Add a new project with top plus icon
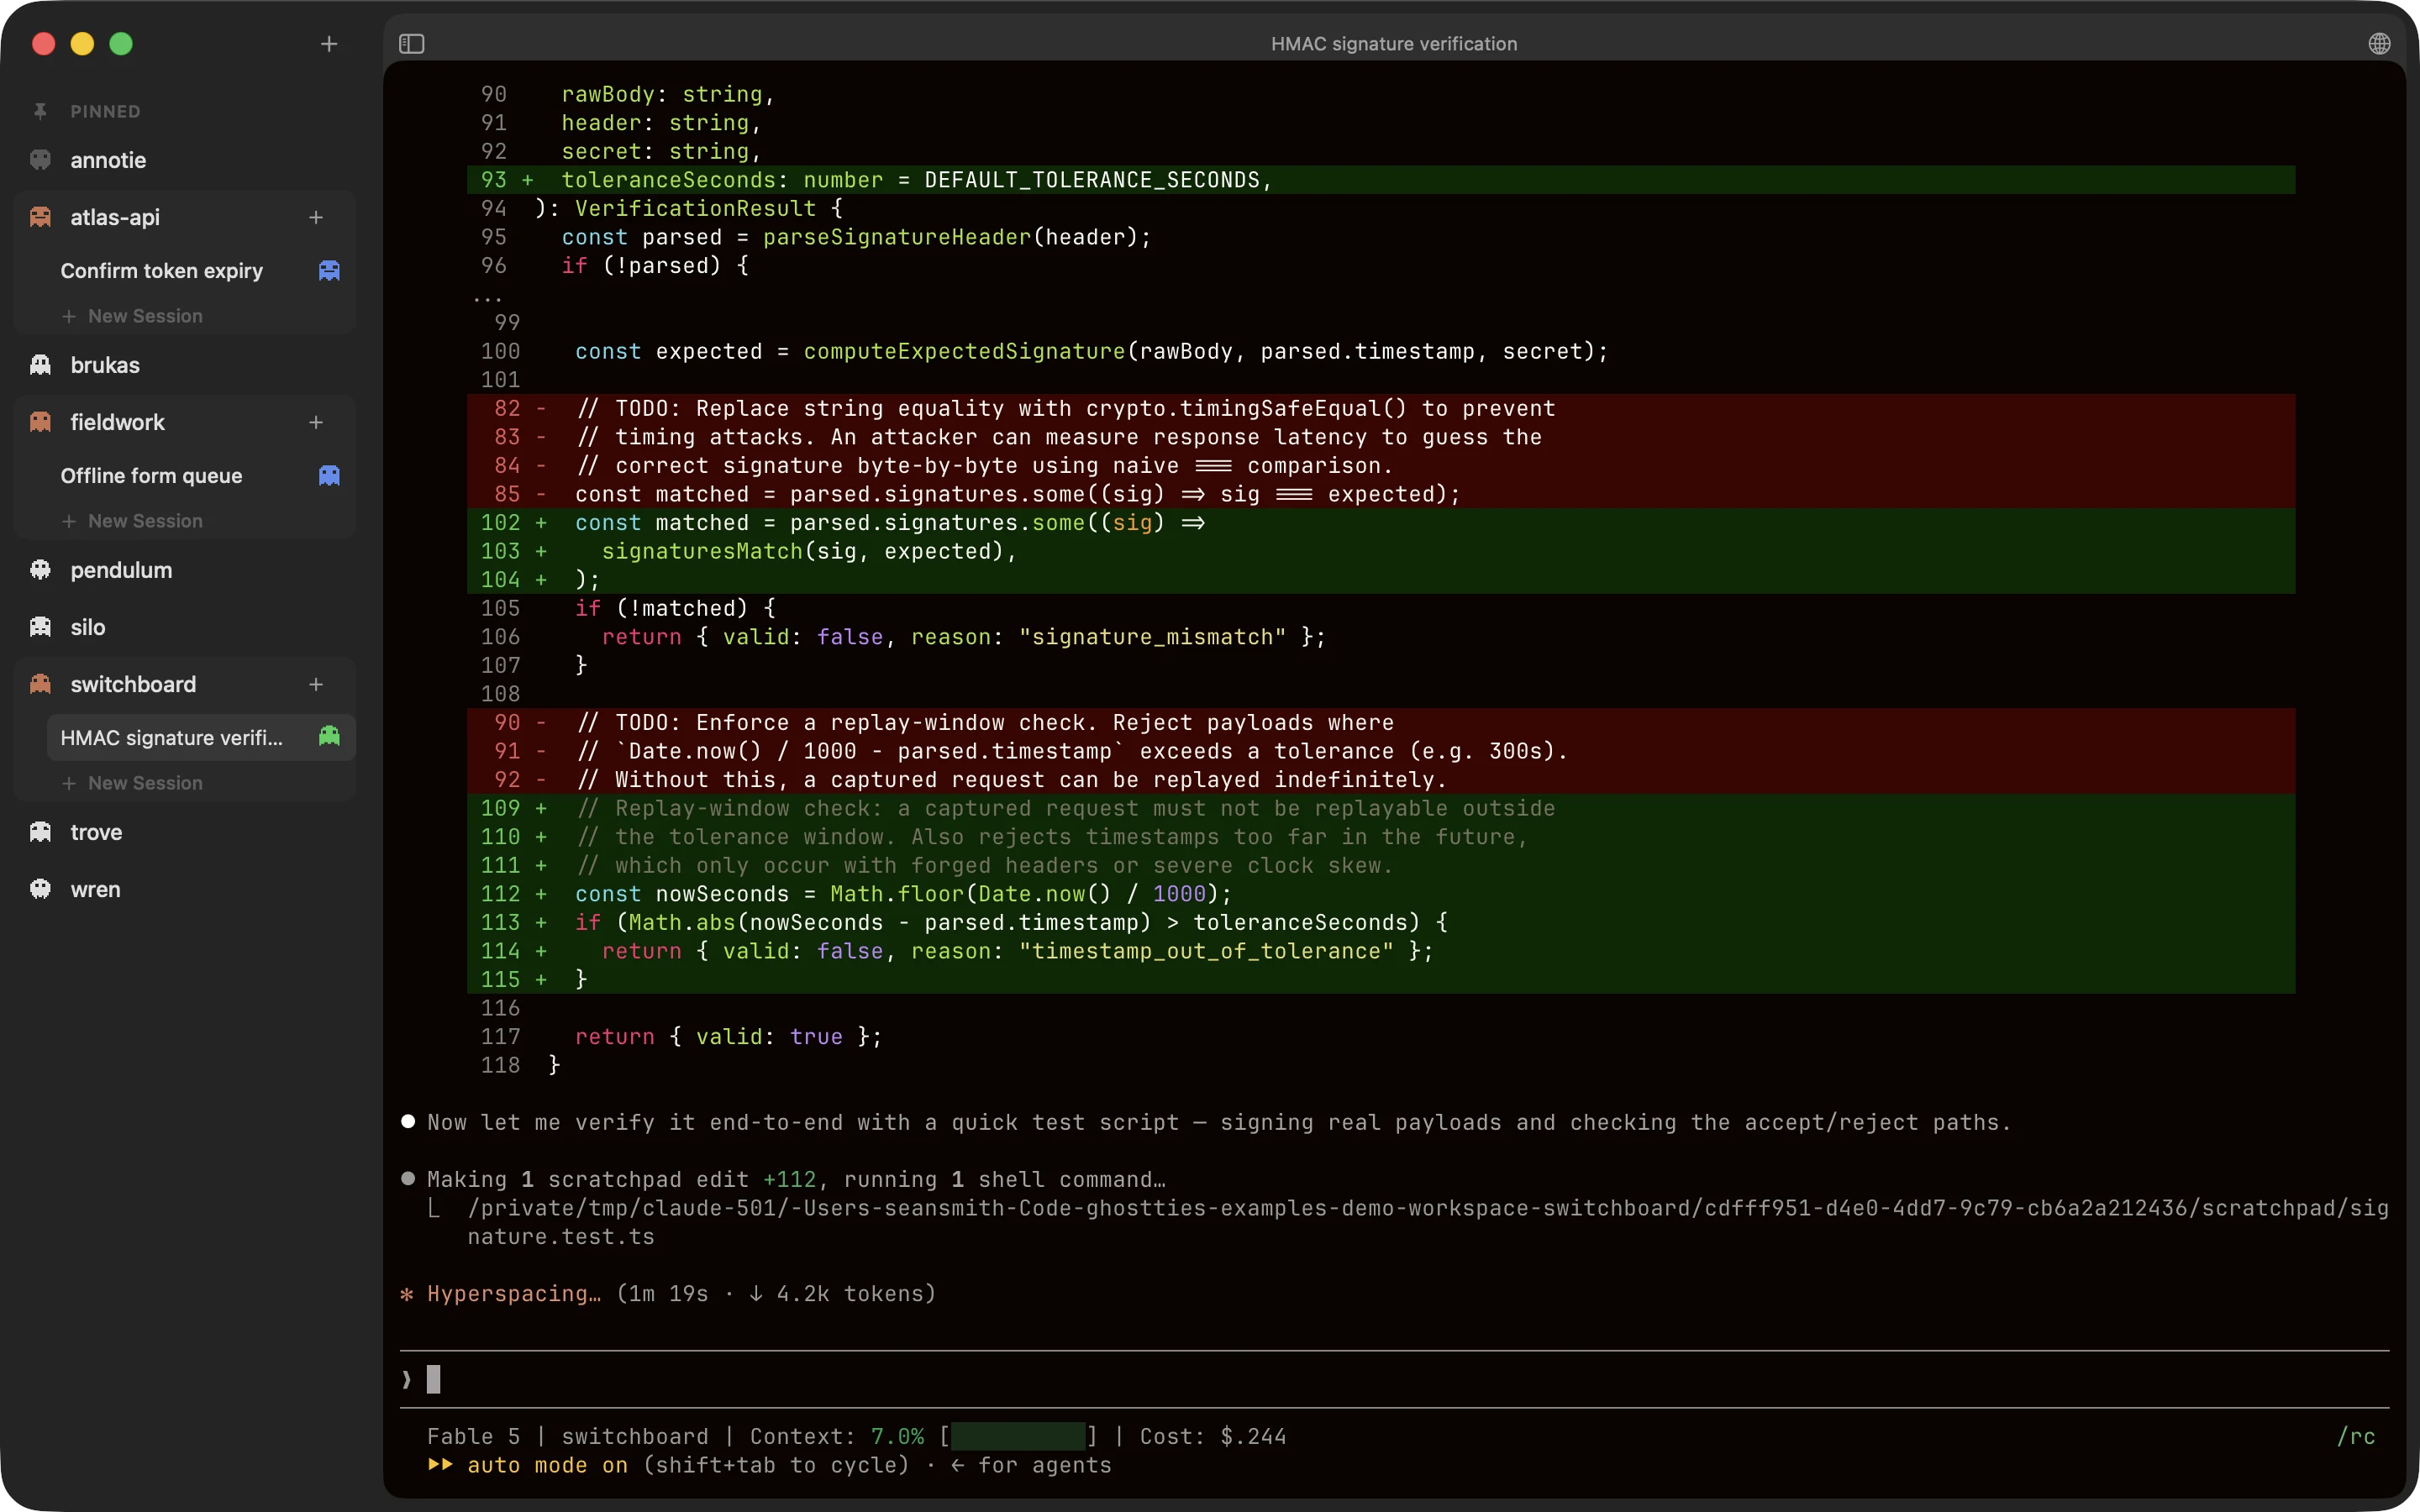Image resolution: width=2420 pixels, height=1512 pixels. [329, 44]
